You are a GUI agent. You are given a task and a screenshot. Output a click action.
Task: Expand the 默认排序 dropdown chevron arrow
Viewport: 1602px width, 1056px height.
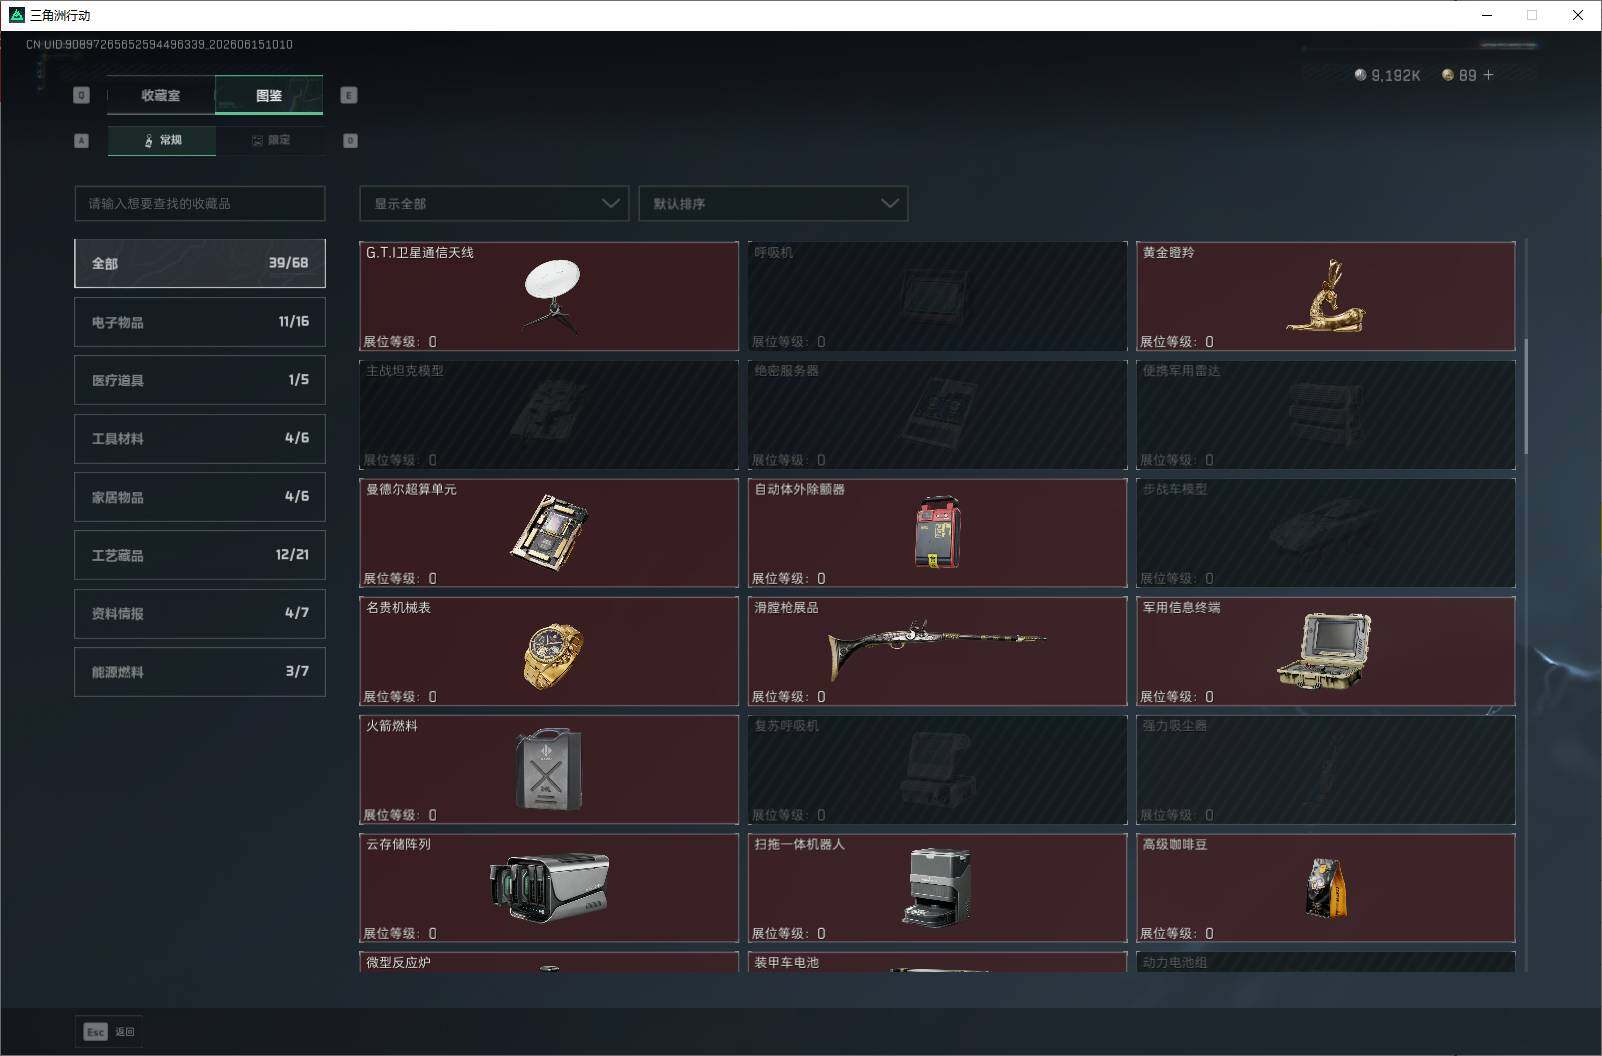(x=889, y=203)
